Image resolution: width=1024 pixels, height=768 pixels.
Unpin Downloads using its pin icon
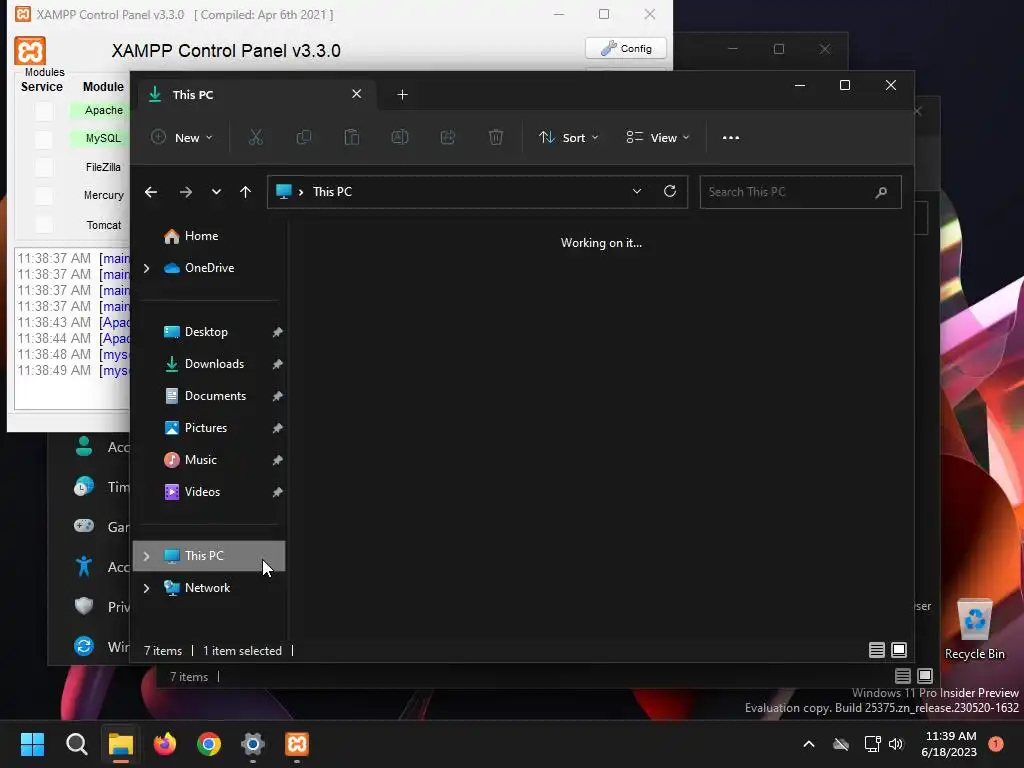[x=277, y=364]
